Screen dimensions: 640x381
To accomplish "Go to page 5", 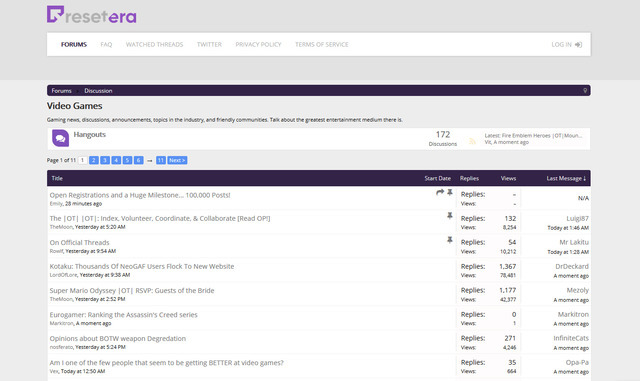I will [127, 160].
